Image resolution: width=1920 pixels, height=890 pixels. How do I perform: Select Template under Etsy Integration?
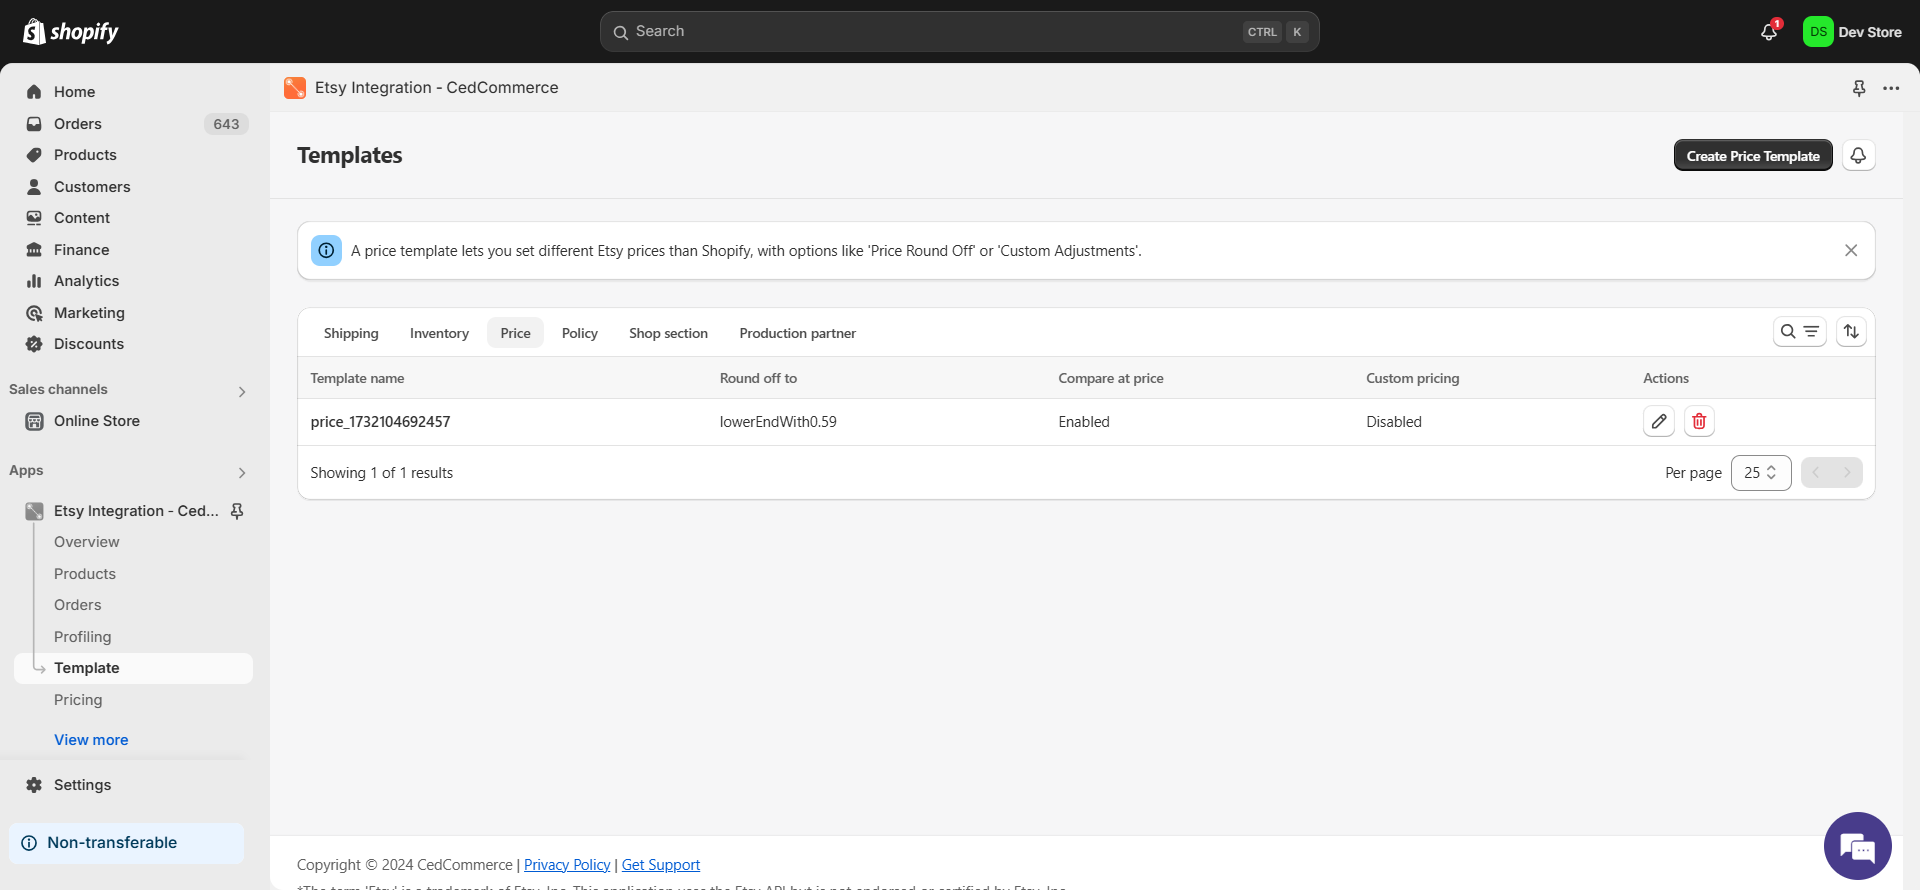[x=133, y=668]
